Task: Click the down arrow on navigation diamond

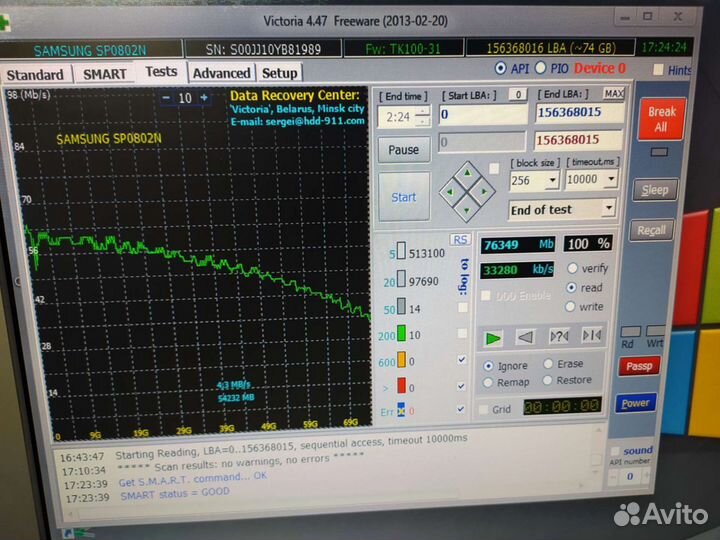Action: pos(467,210)
